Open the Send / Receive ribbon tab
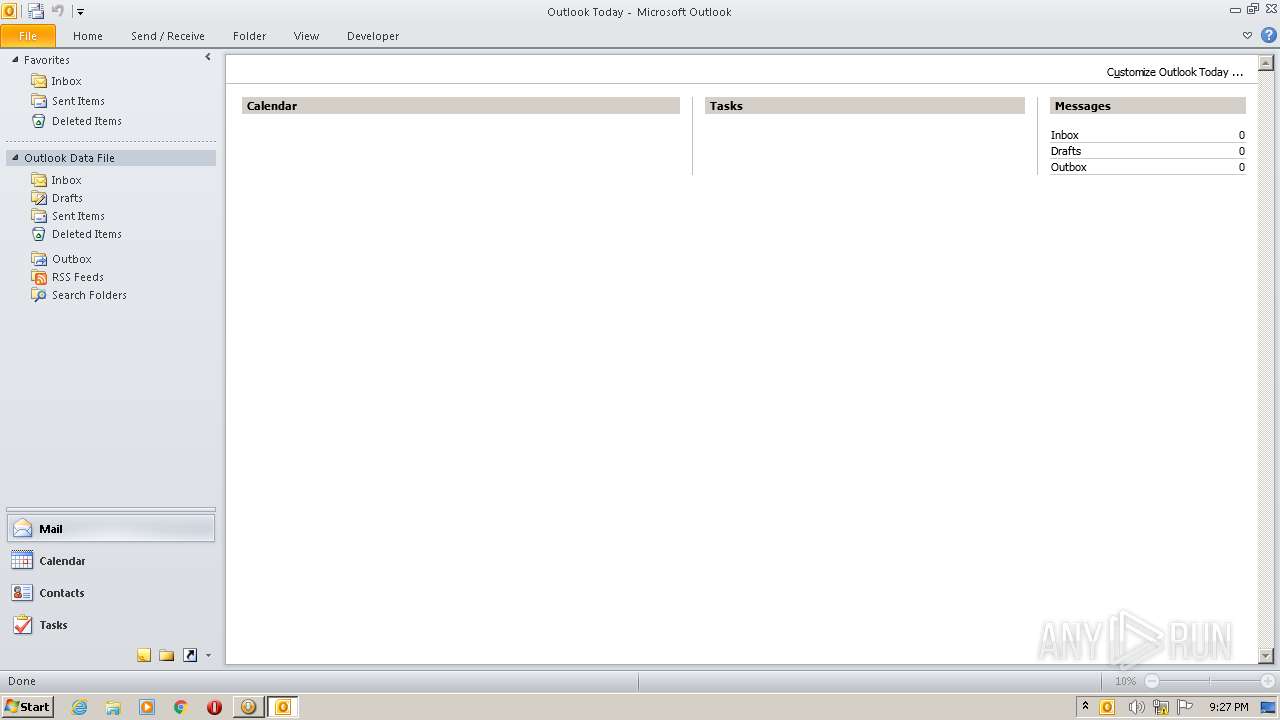The width and height of the screenshot is (1280, 720). 168,36
